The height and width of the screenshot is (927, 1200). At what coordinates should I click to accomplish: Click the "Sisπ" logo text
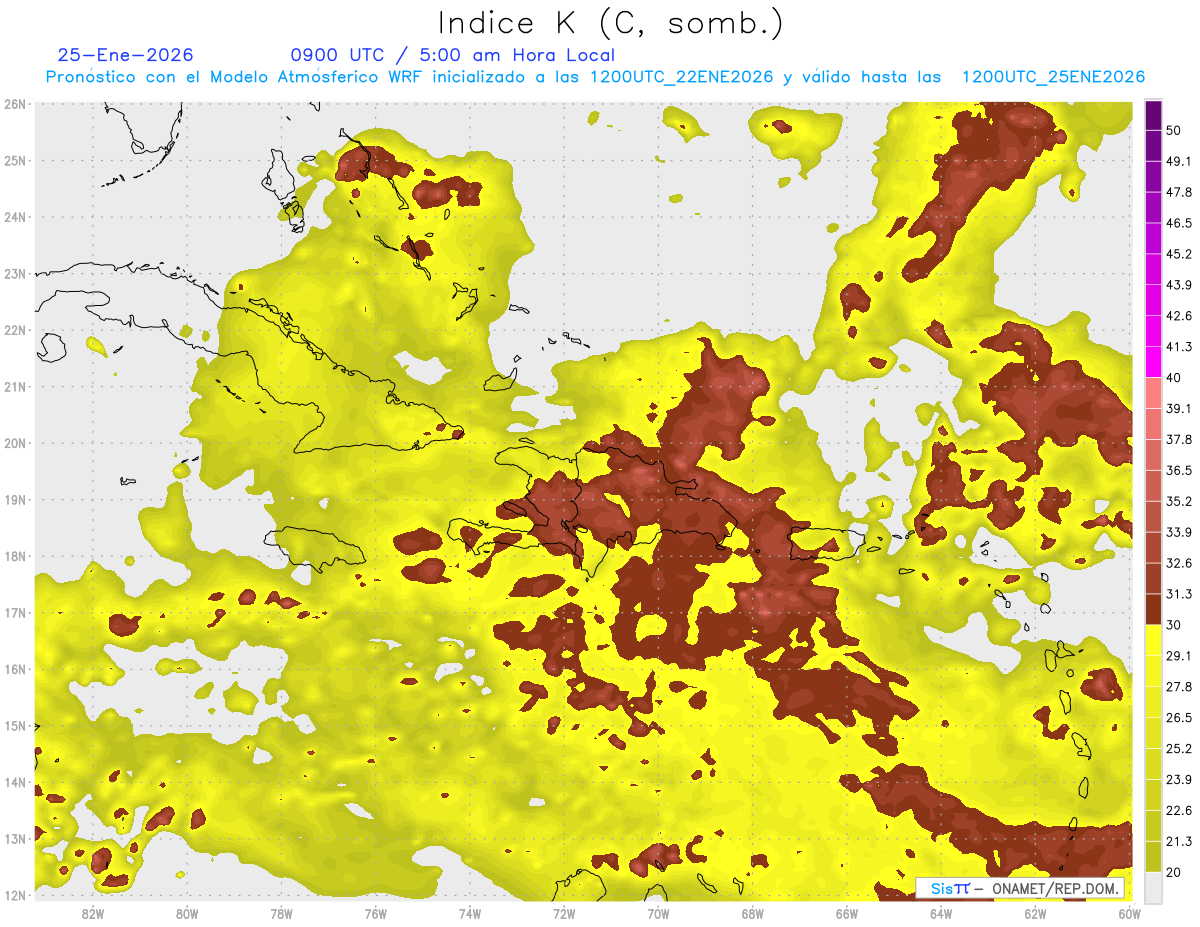(949, 888)
